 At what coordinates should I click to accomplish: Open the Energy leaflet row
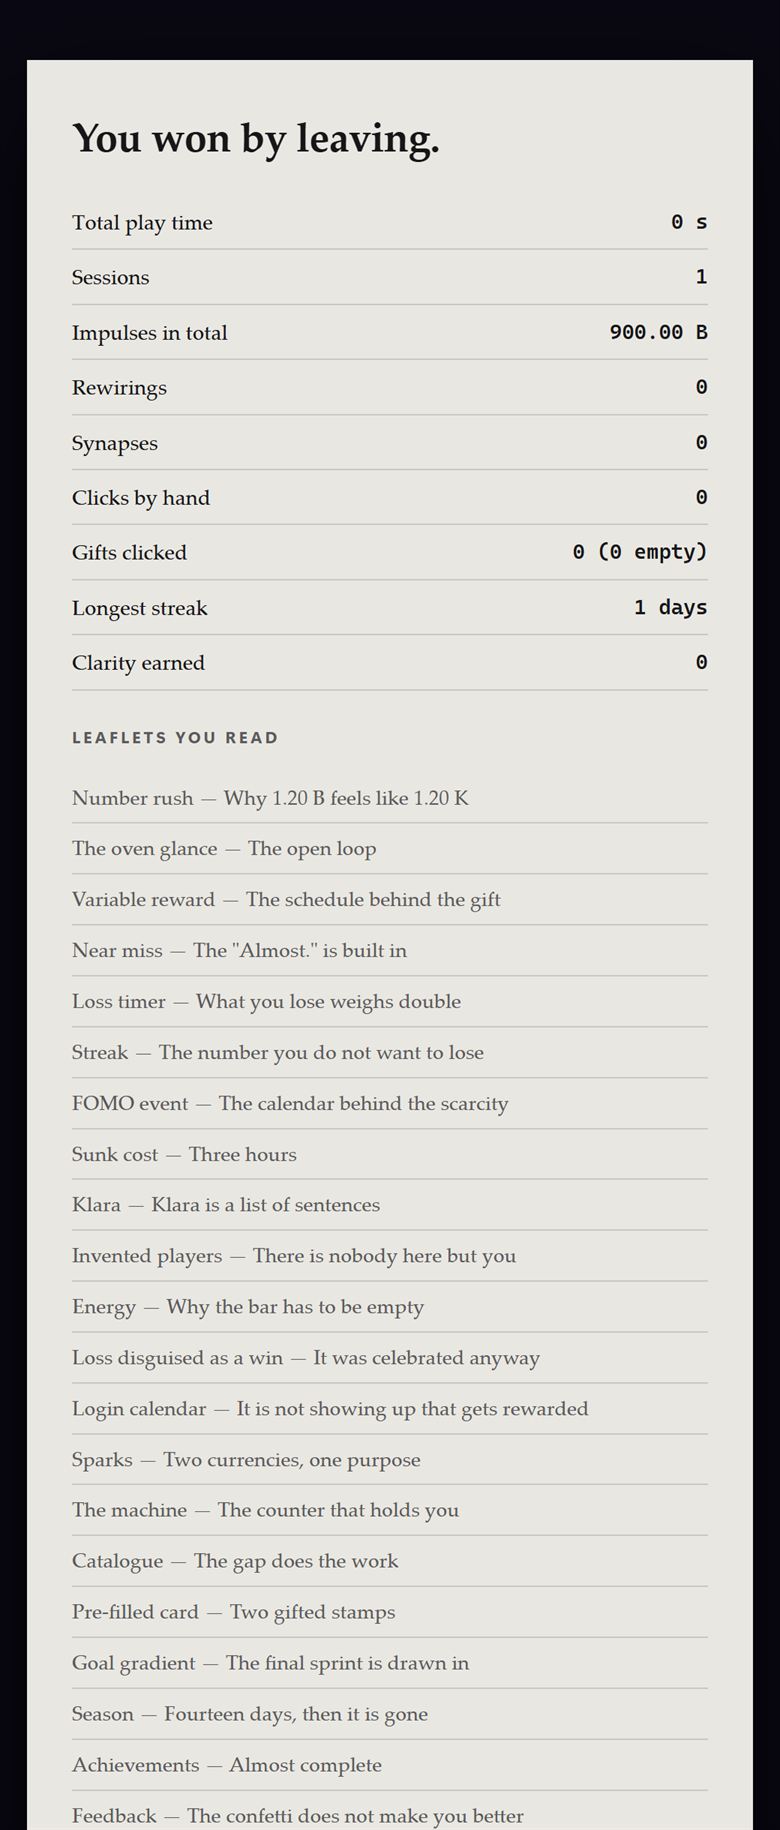tap(390, 1307)
